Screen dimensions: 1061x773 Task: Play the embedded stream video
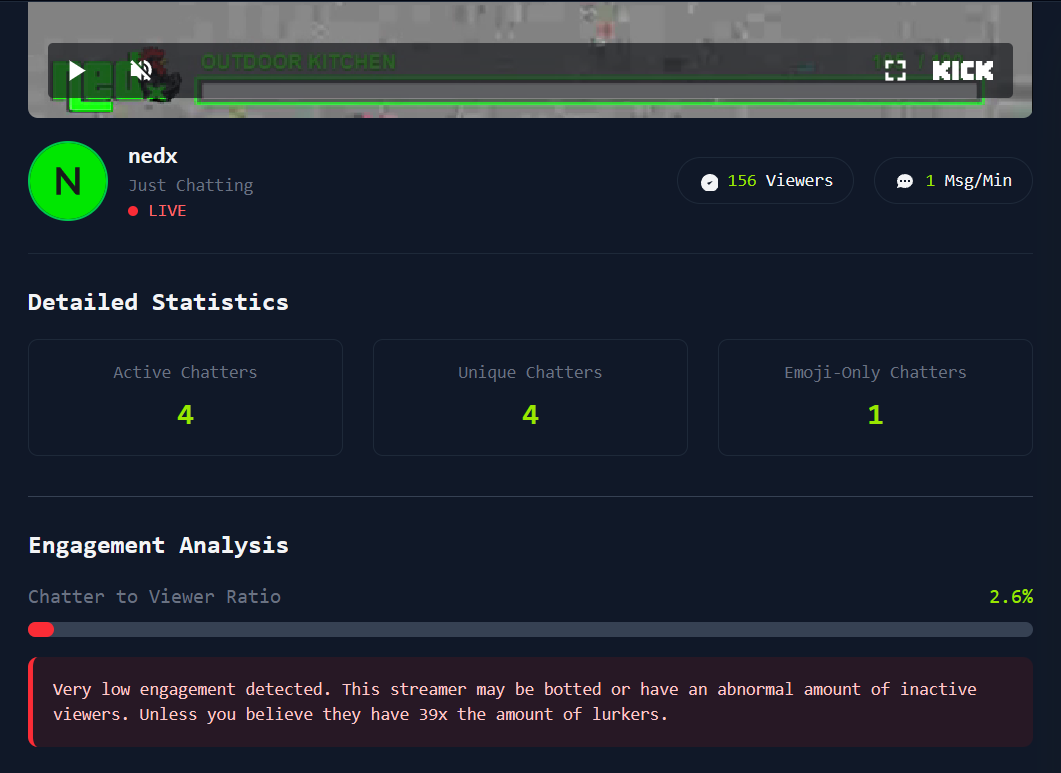77,70
